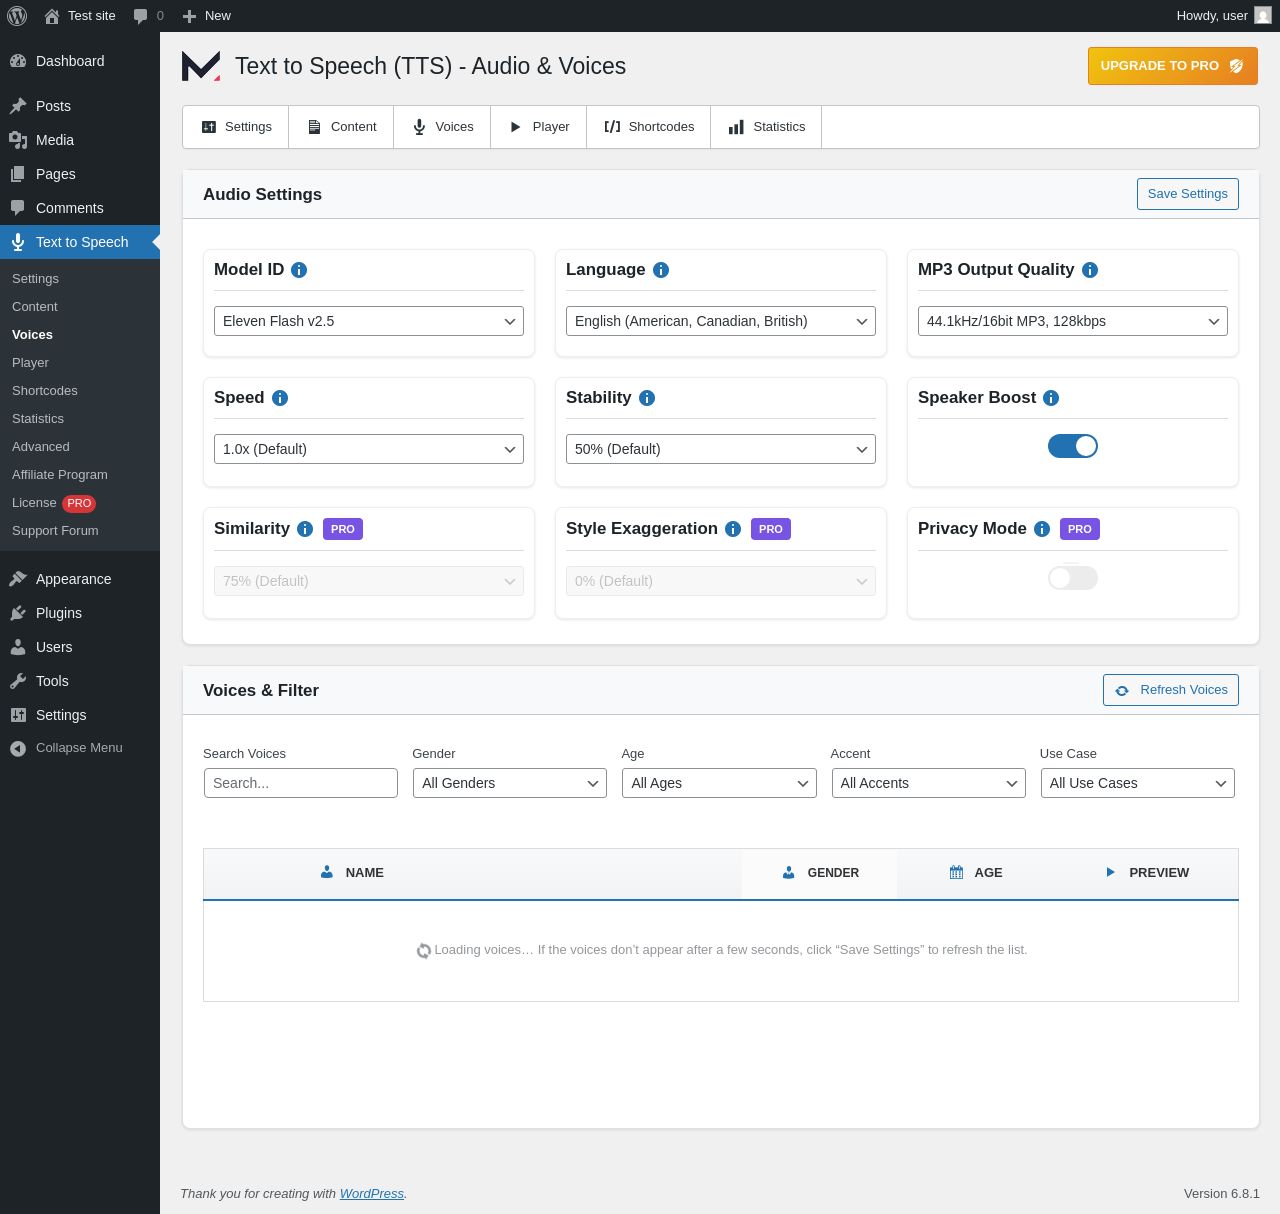
Task: Turn off the Speaker Boost toggle
Action: click(x=1073, y=446)
